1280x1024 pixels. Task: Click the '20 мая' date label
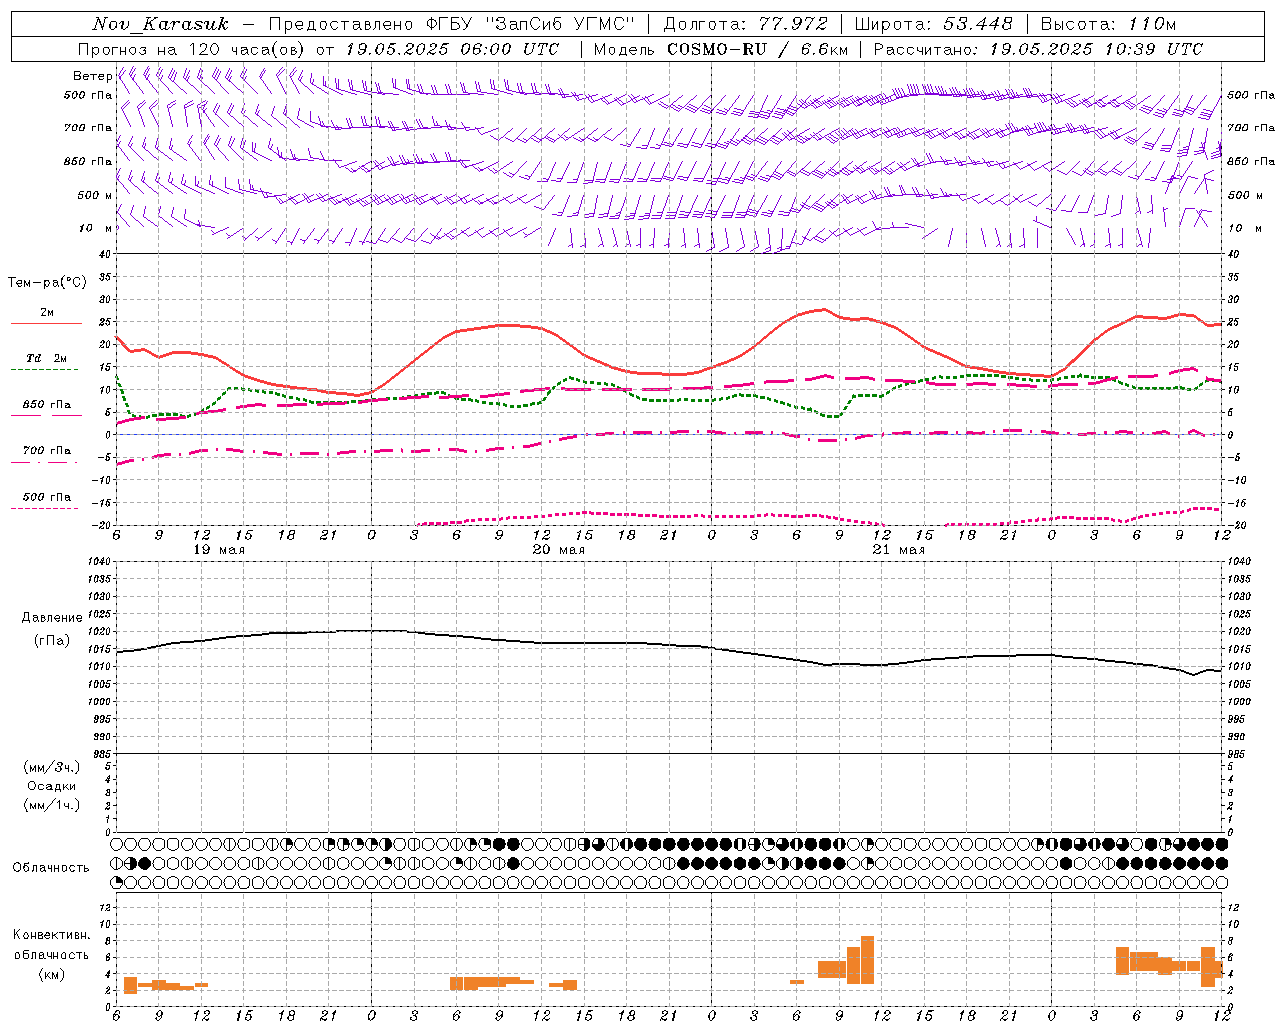coord(558,550)
